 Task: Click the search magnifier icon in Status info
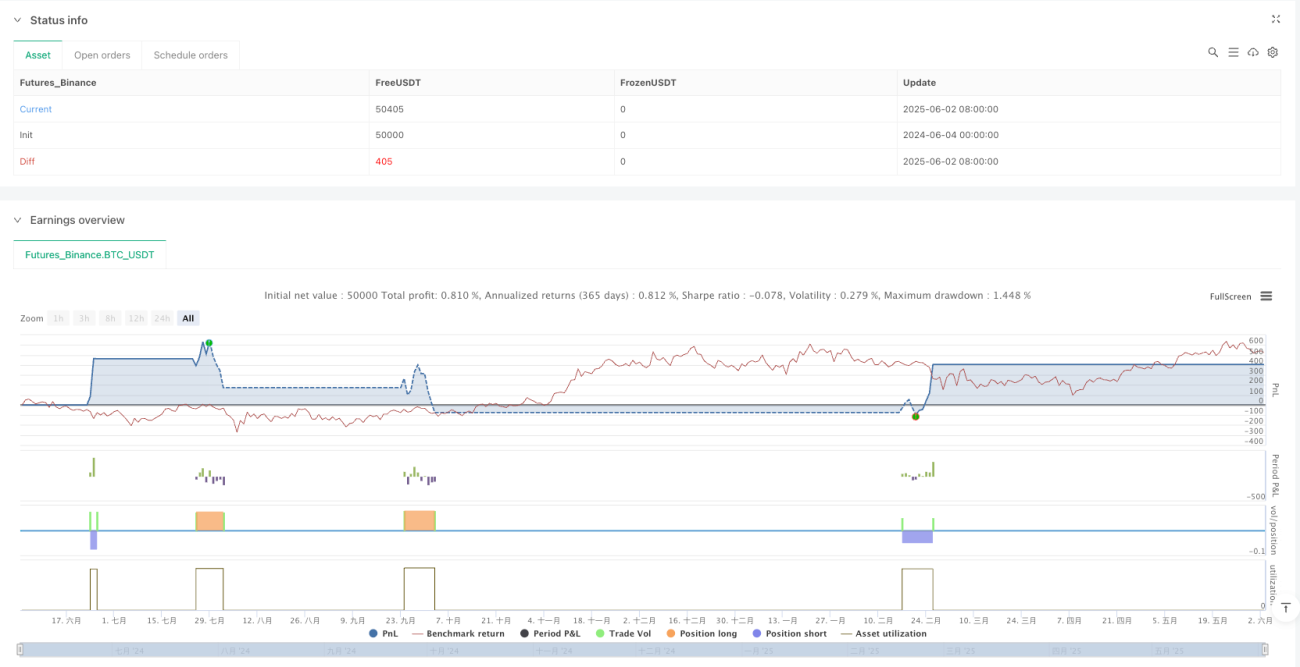1213,52
